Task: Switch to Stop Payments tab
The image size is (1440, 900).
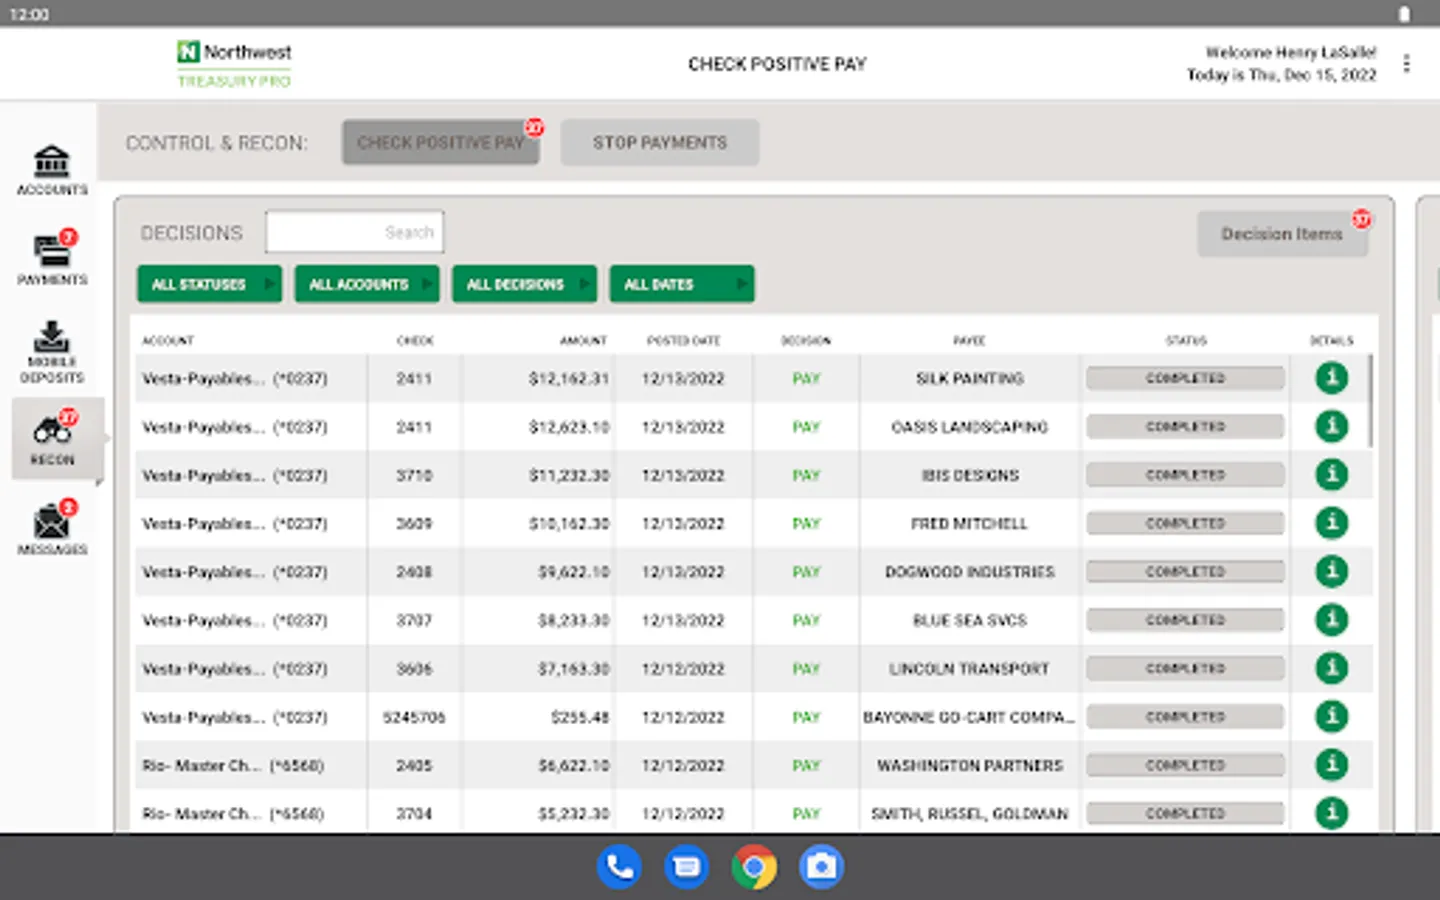Action: coord(659,143)
